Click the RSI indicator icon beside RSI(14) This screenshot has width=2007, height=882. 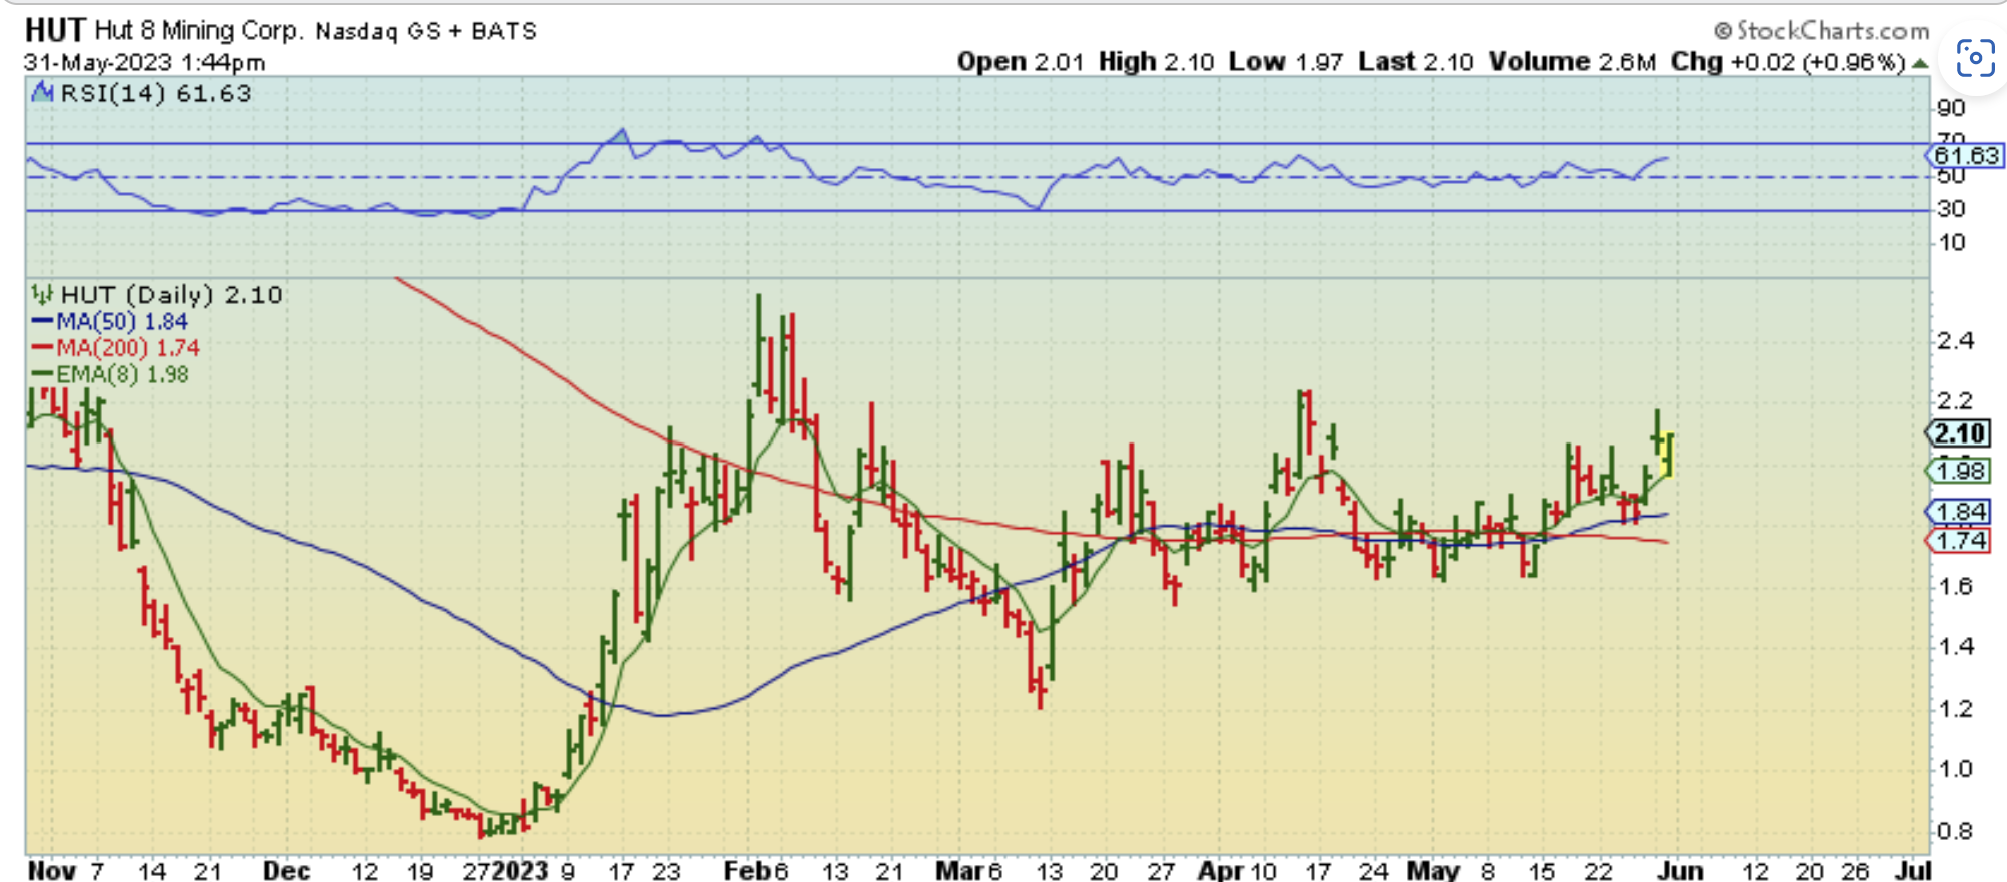click(x=42, y=93)
